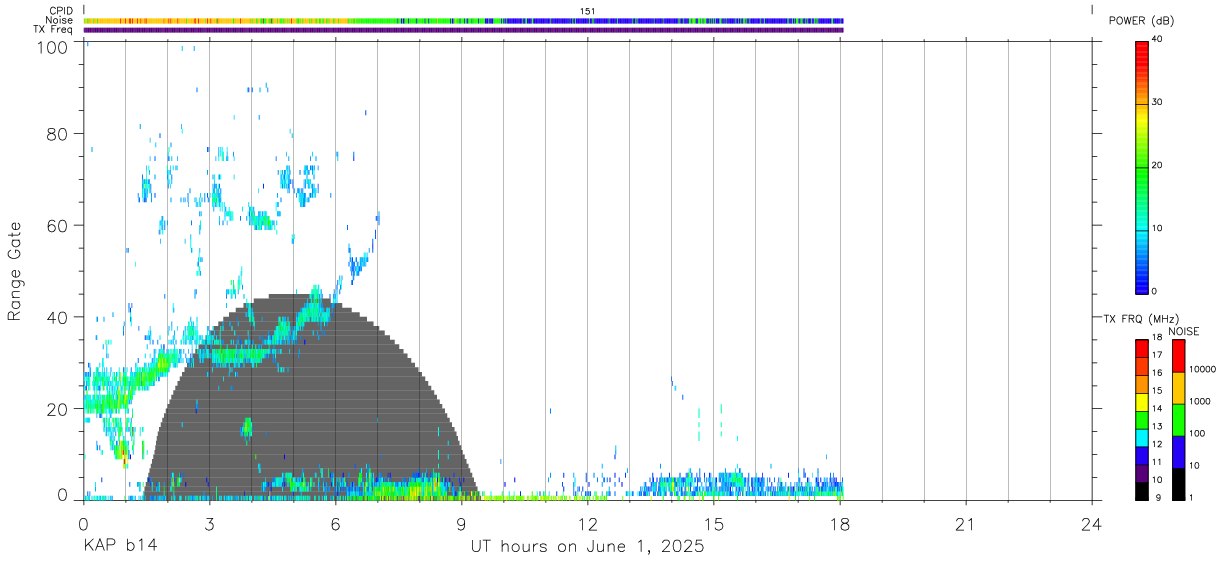Click the green swatch in NOISE legend
Viewport: 1228px width, 567px height.
pyautogui.click(x=1178, y=420)
